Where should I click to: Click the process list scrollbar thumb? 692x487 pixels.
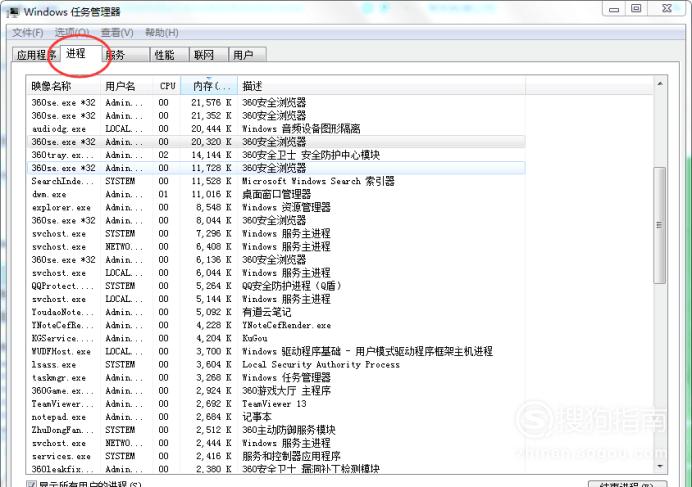(659, 225)
